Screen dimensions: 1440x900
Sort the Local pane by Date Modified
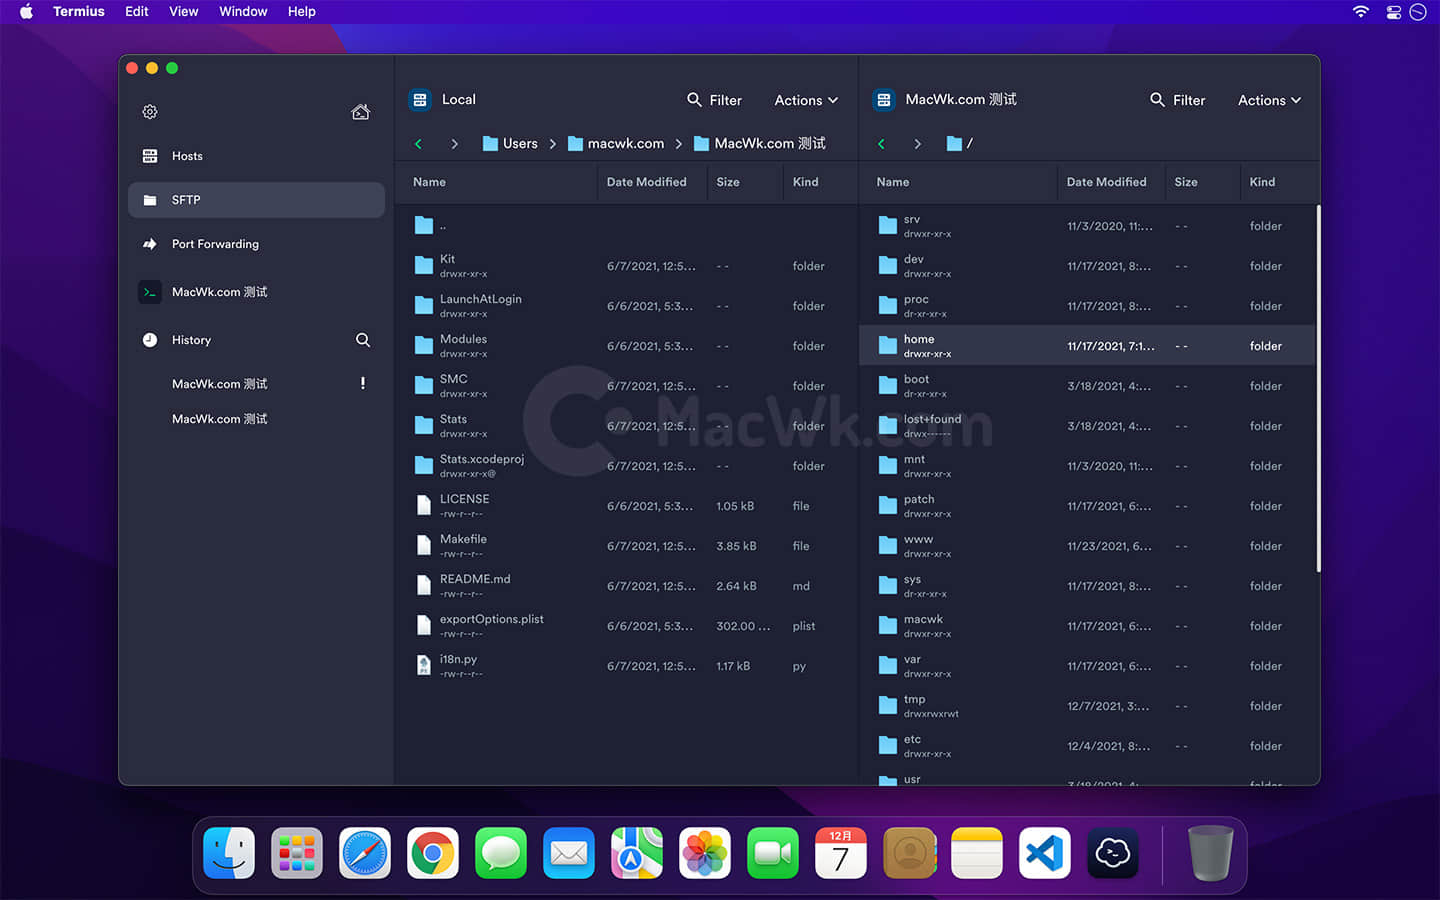click(x=646, y=182)
